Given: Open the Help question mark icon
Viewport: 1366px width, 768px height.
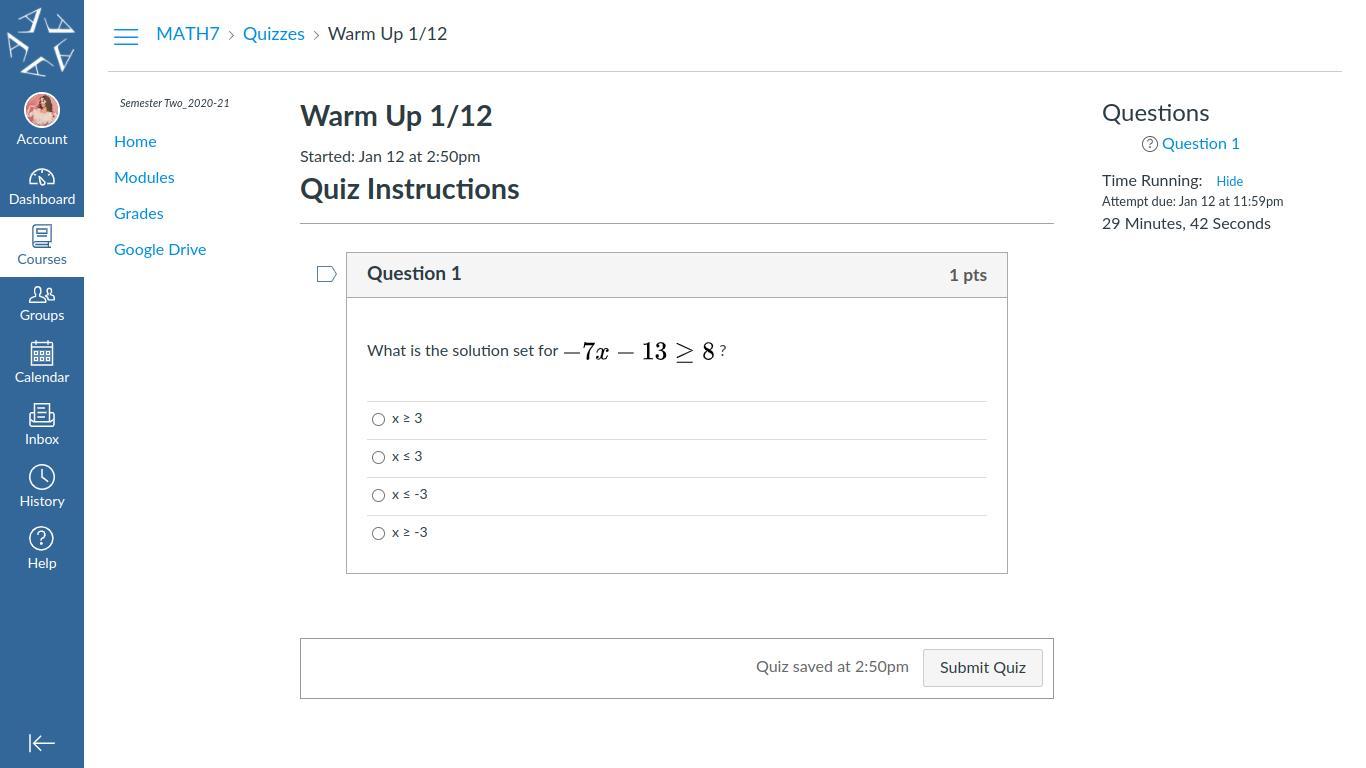Looking at the screenshot, I should pos(42,539).
